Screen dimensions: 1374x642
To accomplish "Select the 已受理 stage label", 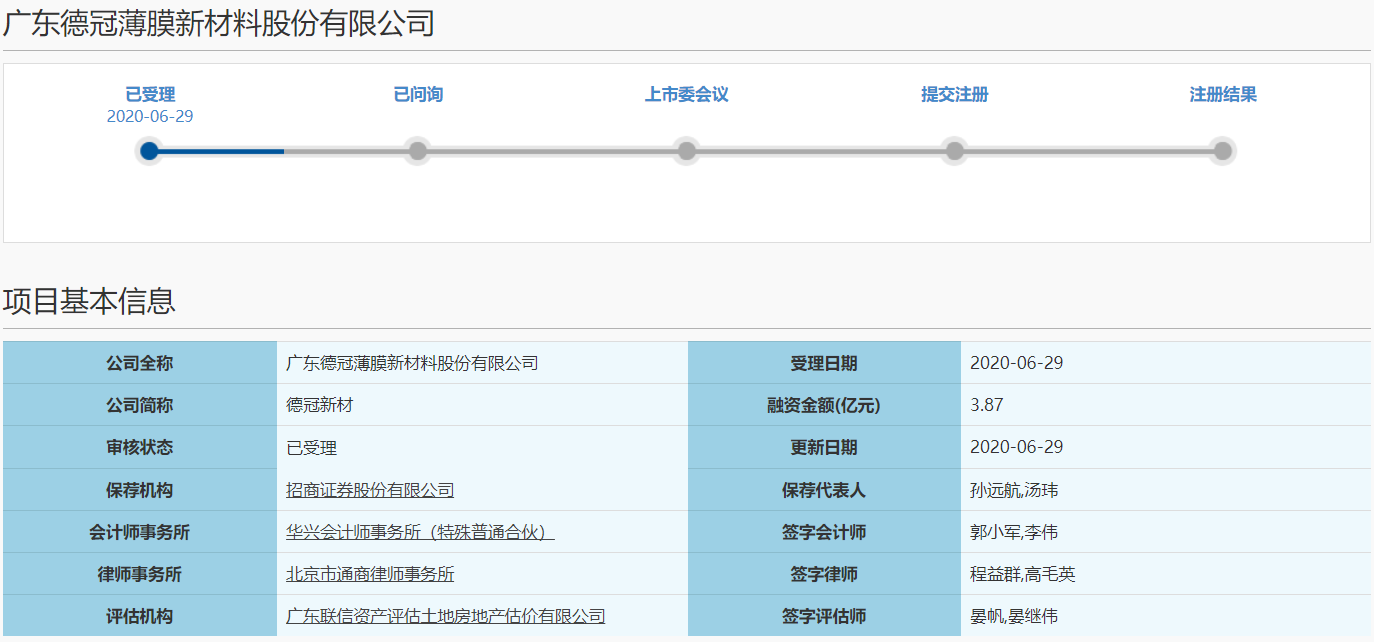I will coord(150,94).
